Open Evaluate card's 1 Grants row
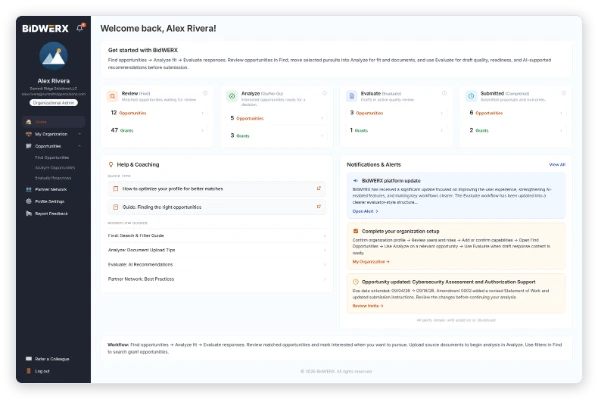The width and height of the screenshot is (598, 399). 397,130
